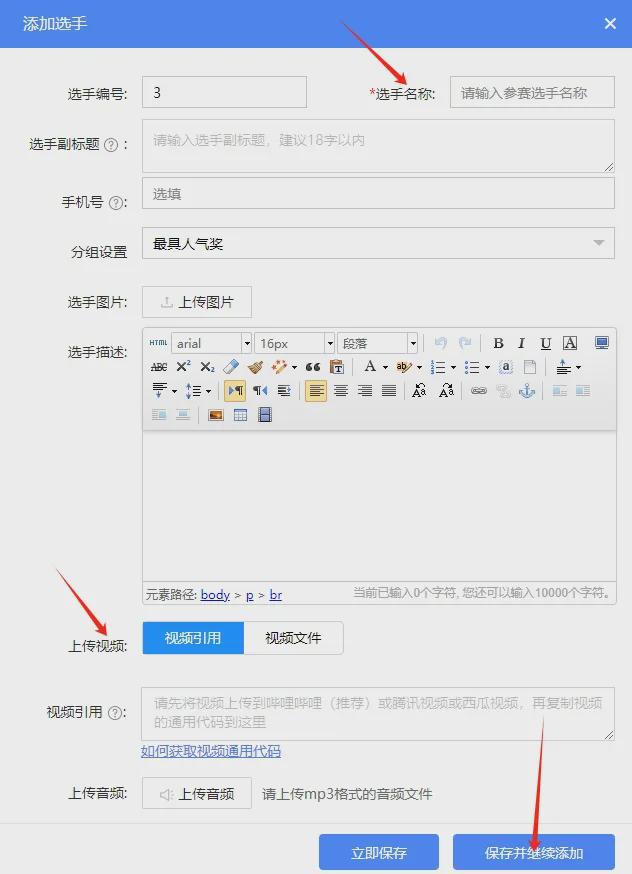Viewport: 632px width, 874px height.
Task: Show help for the contestant subtitle (选手副标题)
Action: pos(111,145)
